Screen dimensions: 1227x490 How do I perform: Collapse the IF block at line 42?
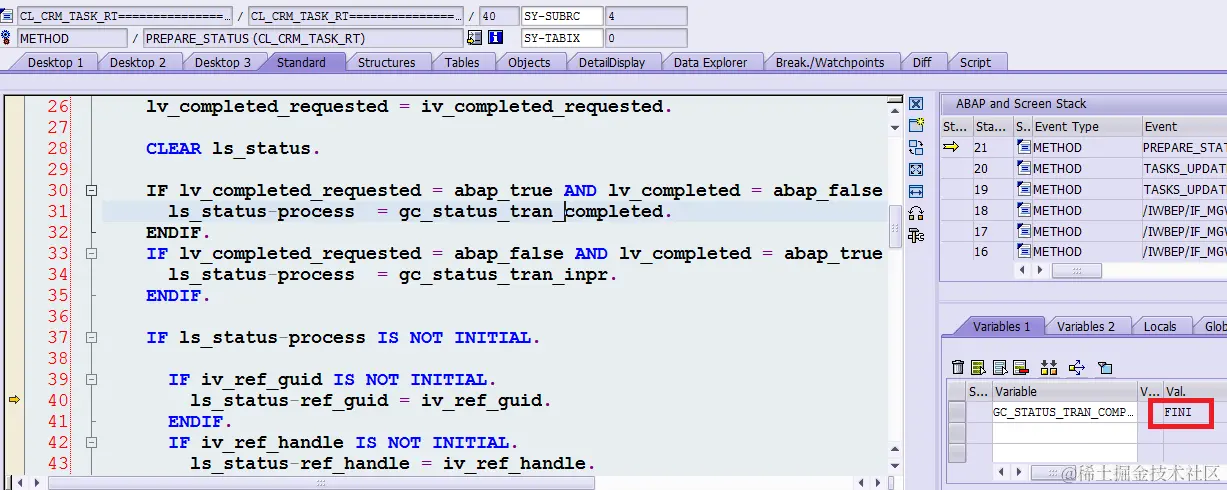click(x=92, y=442)
